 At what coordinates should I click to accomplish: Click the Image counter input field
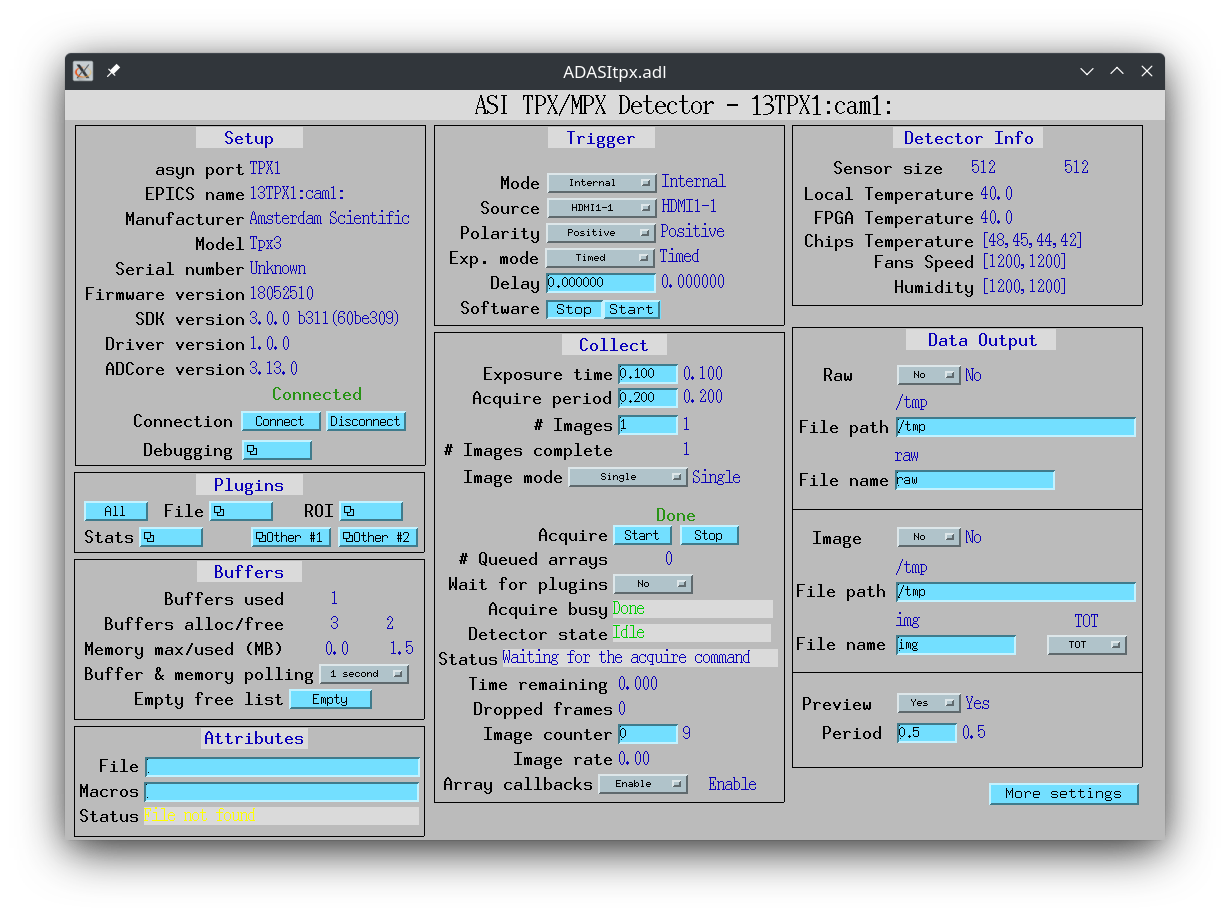click(x=648, y=734)
